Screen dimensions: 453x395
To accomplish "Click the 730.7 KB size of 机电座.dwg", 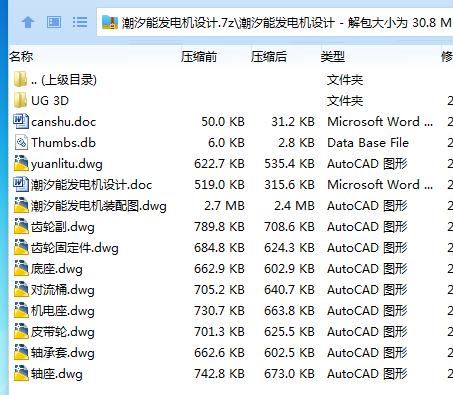I will pos(219,311).
